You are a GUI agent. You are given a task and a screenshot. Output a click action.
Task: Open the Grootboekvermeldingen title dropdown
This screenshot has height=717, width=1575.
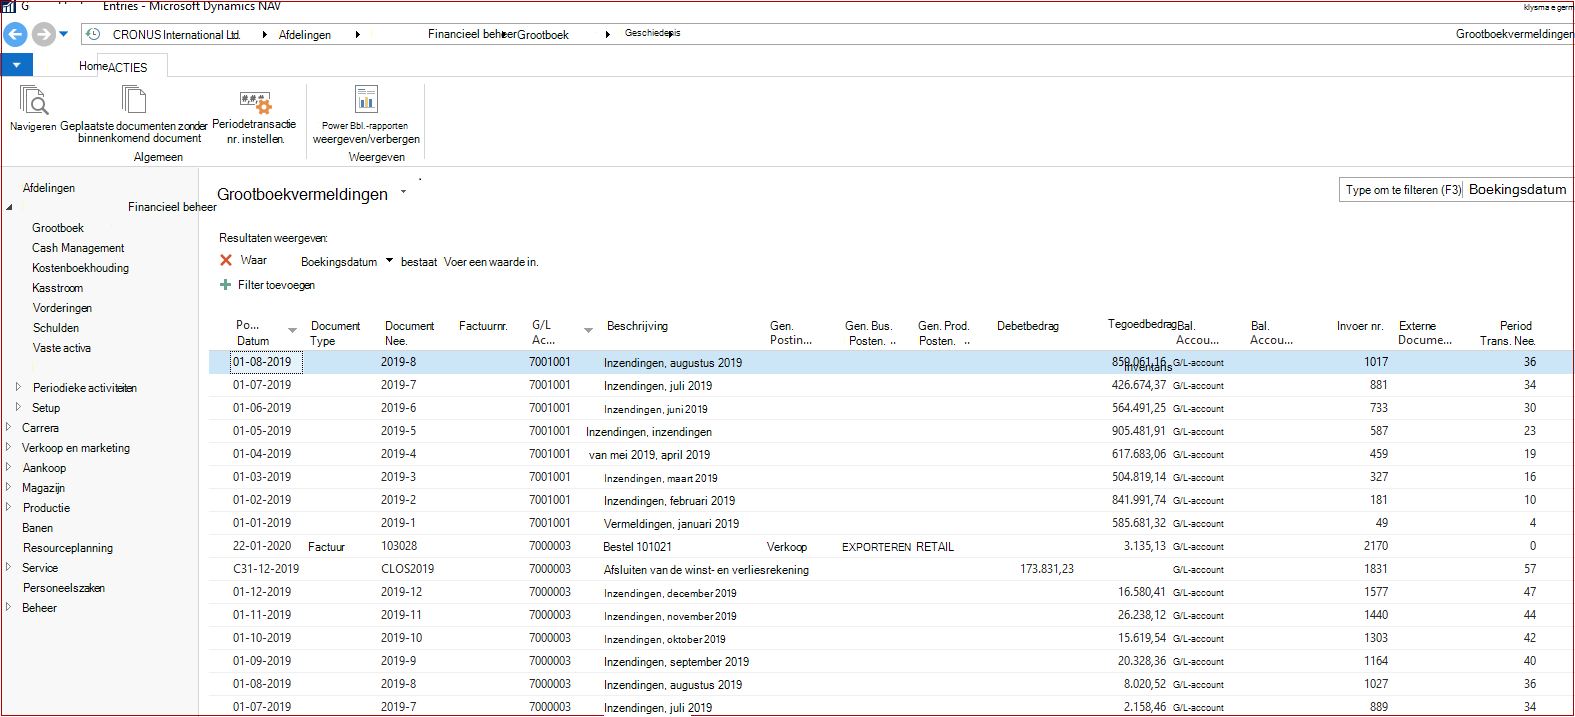tap(404, 192)
